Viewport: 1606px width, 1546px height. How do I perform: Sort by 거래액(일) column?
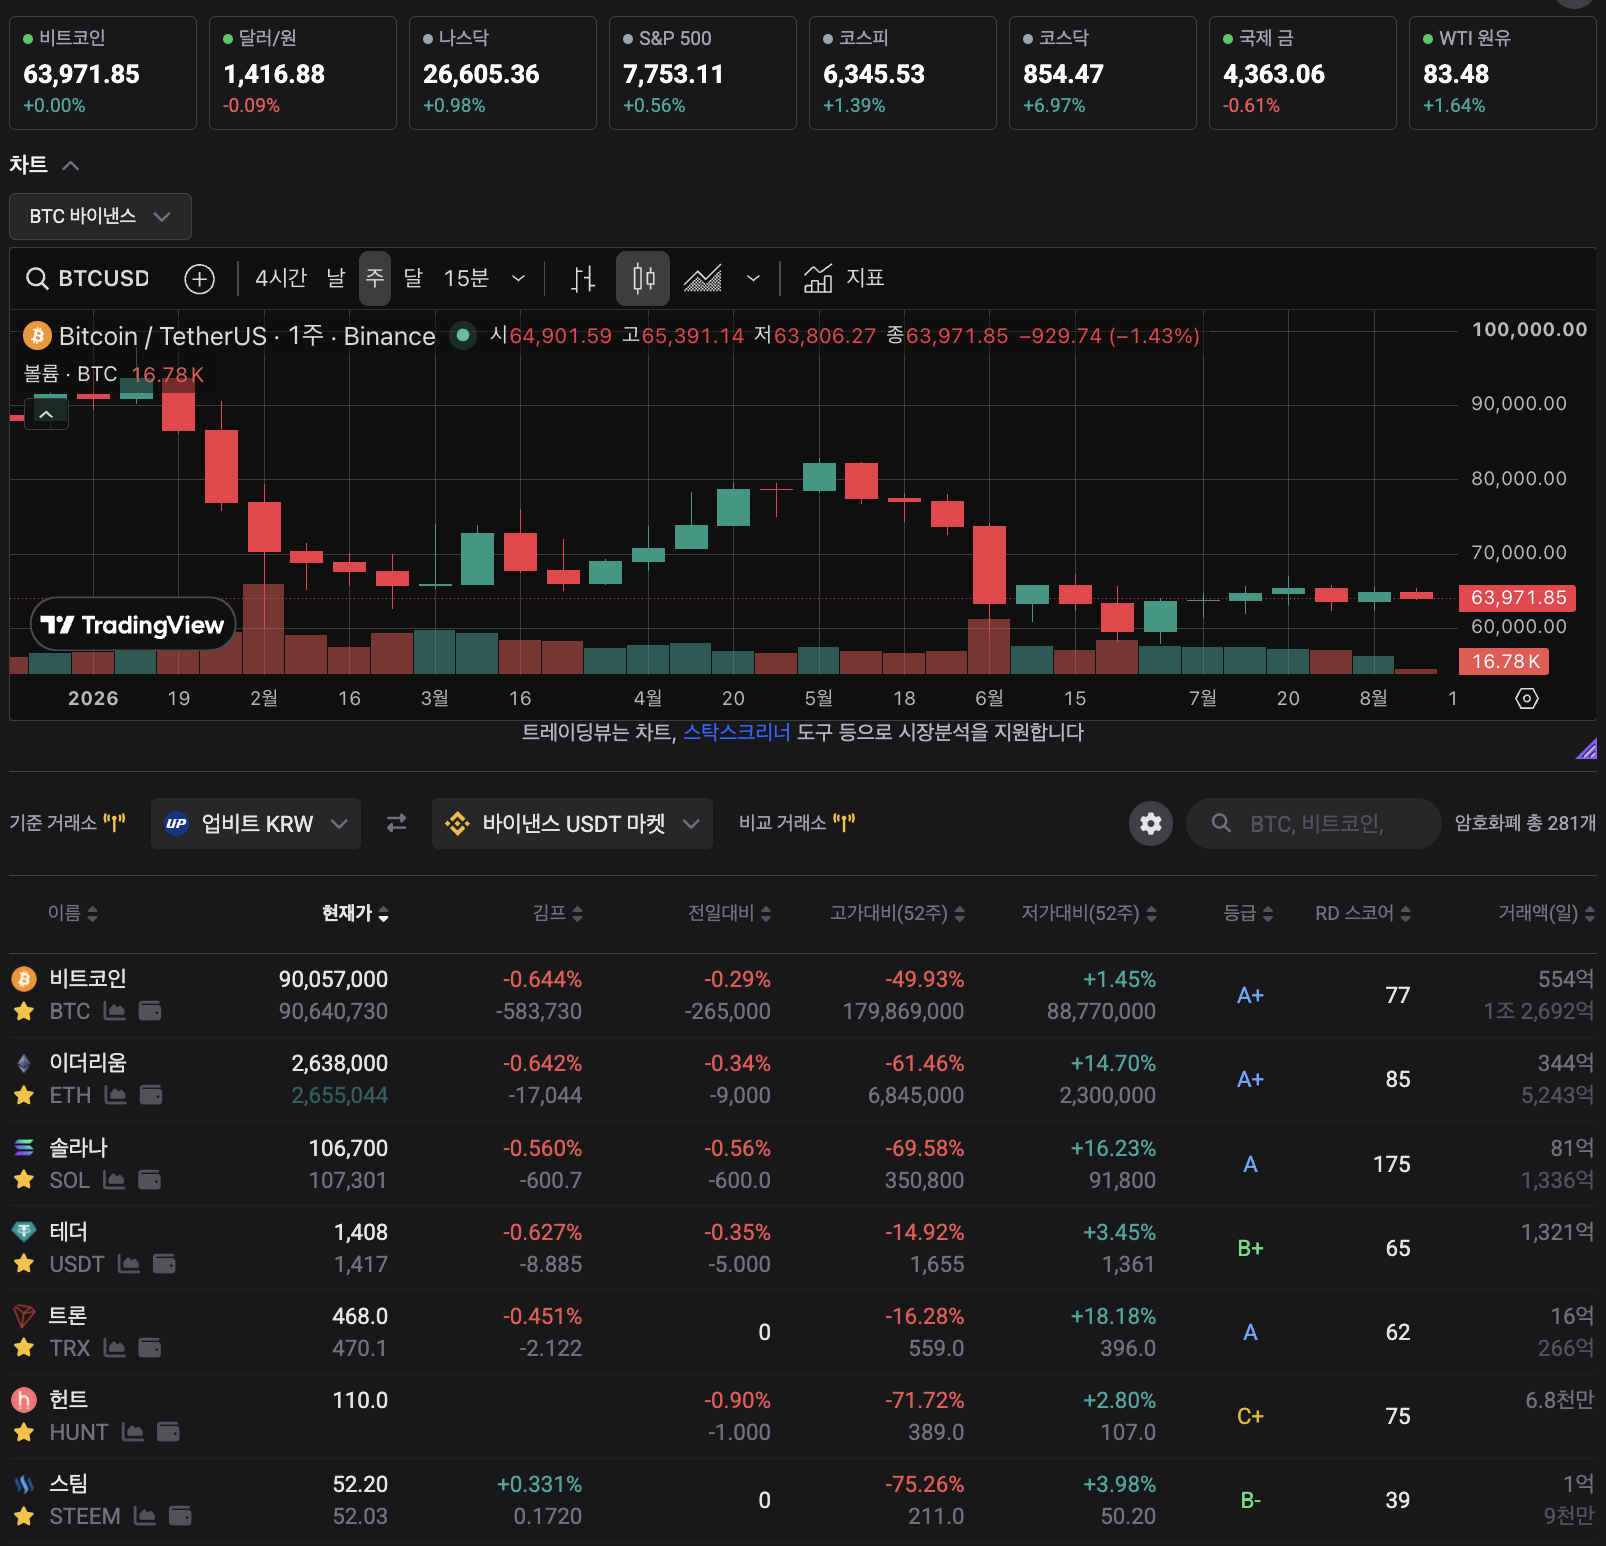[x=1546, y=913]
